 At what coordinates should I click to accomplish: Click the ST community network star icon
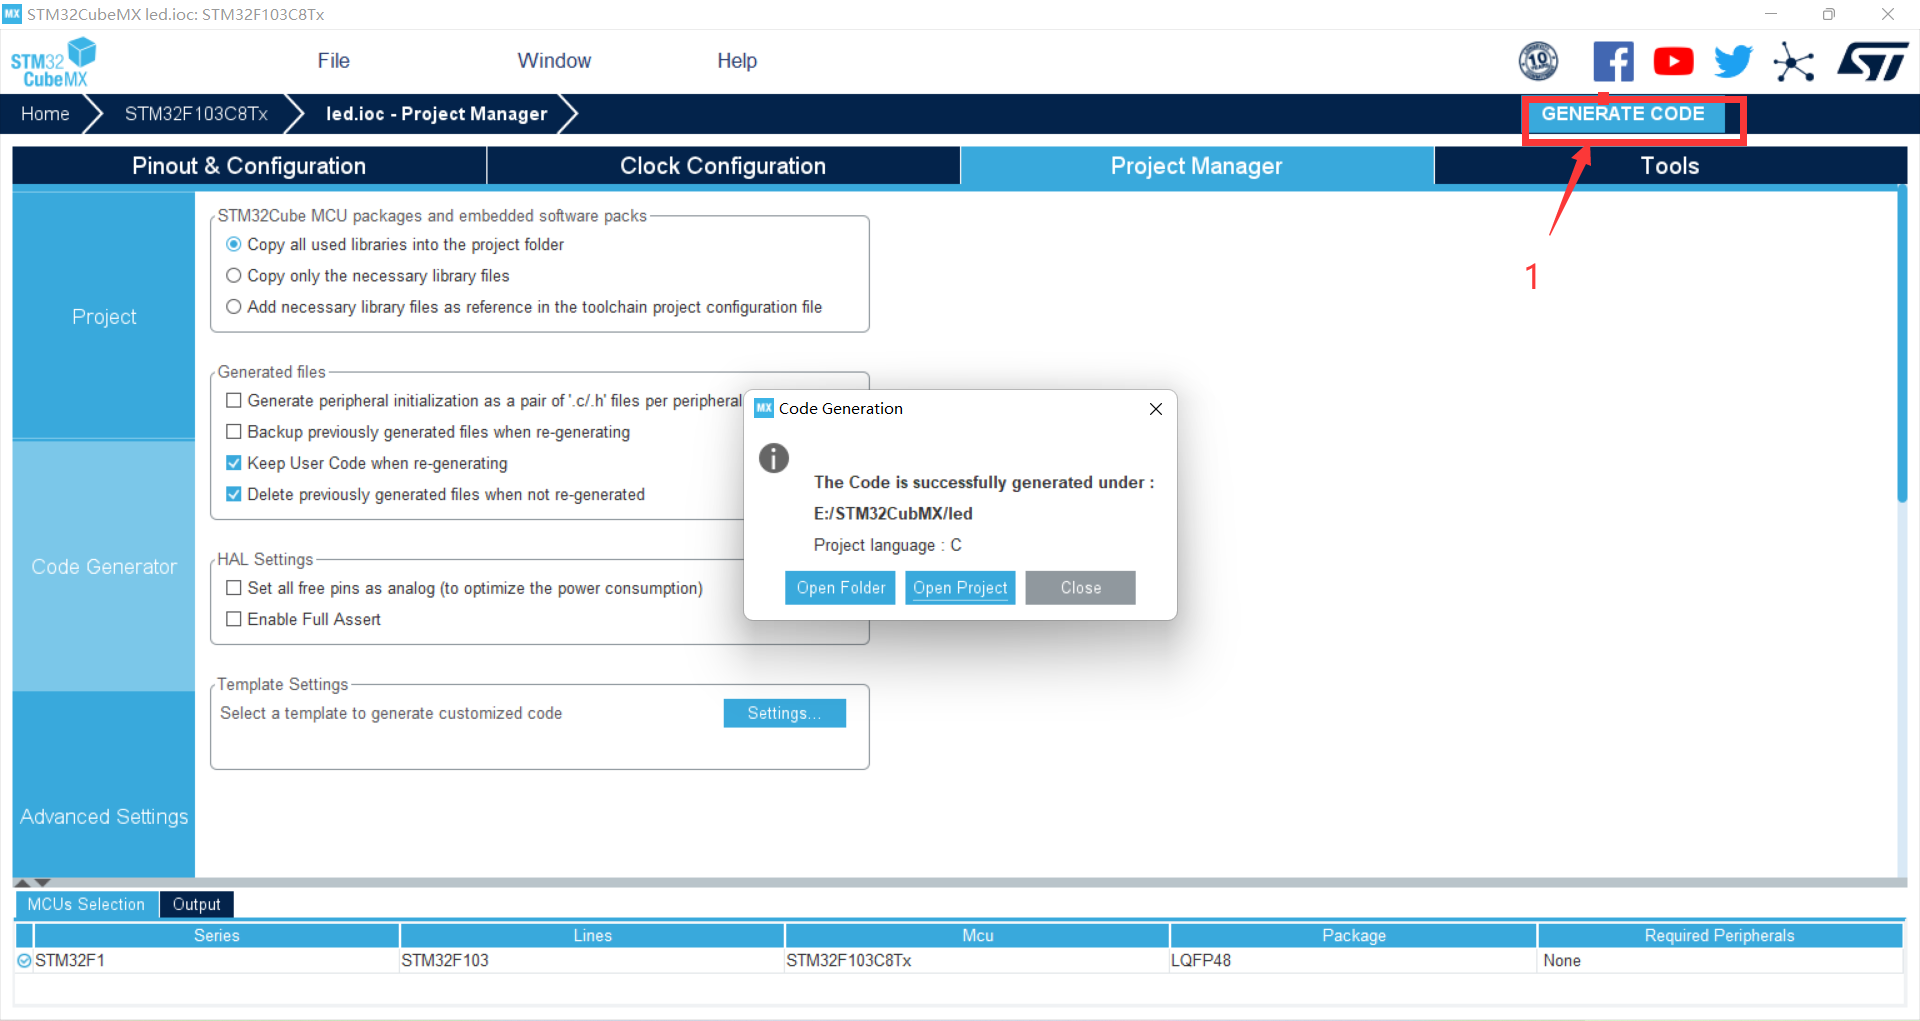pyautogui.click(x=1794, y=61)
